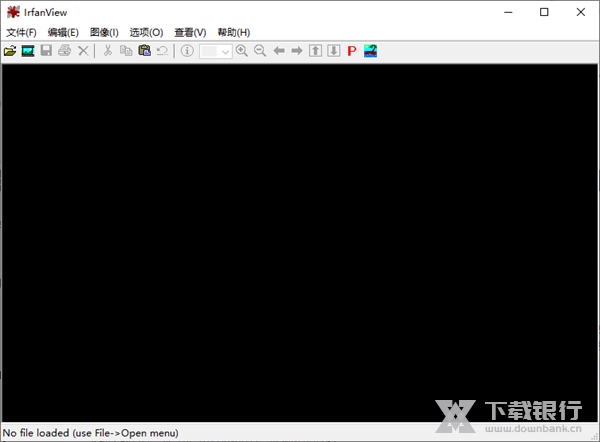This screenshot has width=600, height=442.
Task: Click the Paste clipboard icon
Action: pos(144,51)
